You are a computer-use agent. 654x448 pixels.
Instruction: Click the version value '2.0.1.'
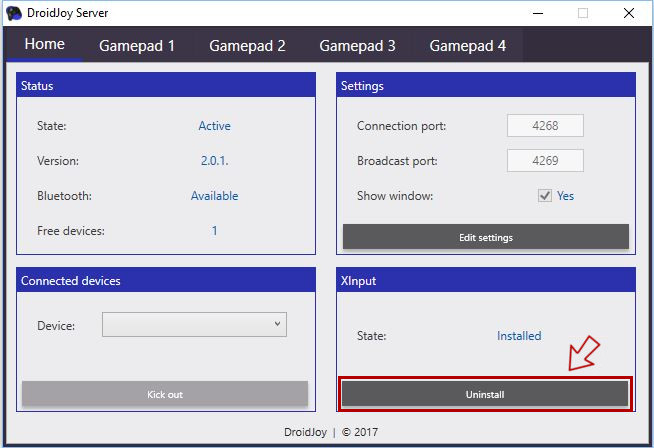tap(214, 161)
